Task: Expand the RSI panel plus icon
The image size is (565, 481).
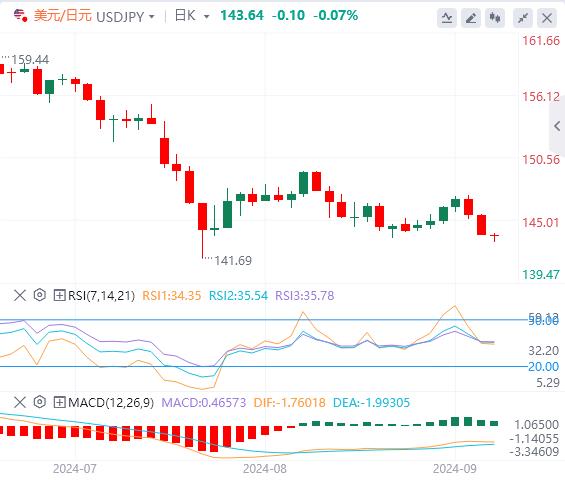Action: (59, 295)
